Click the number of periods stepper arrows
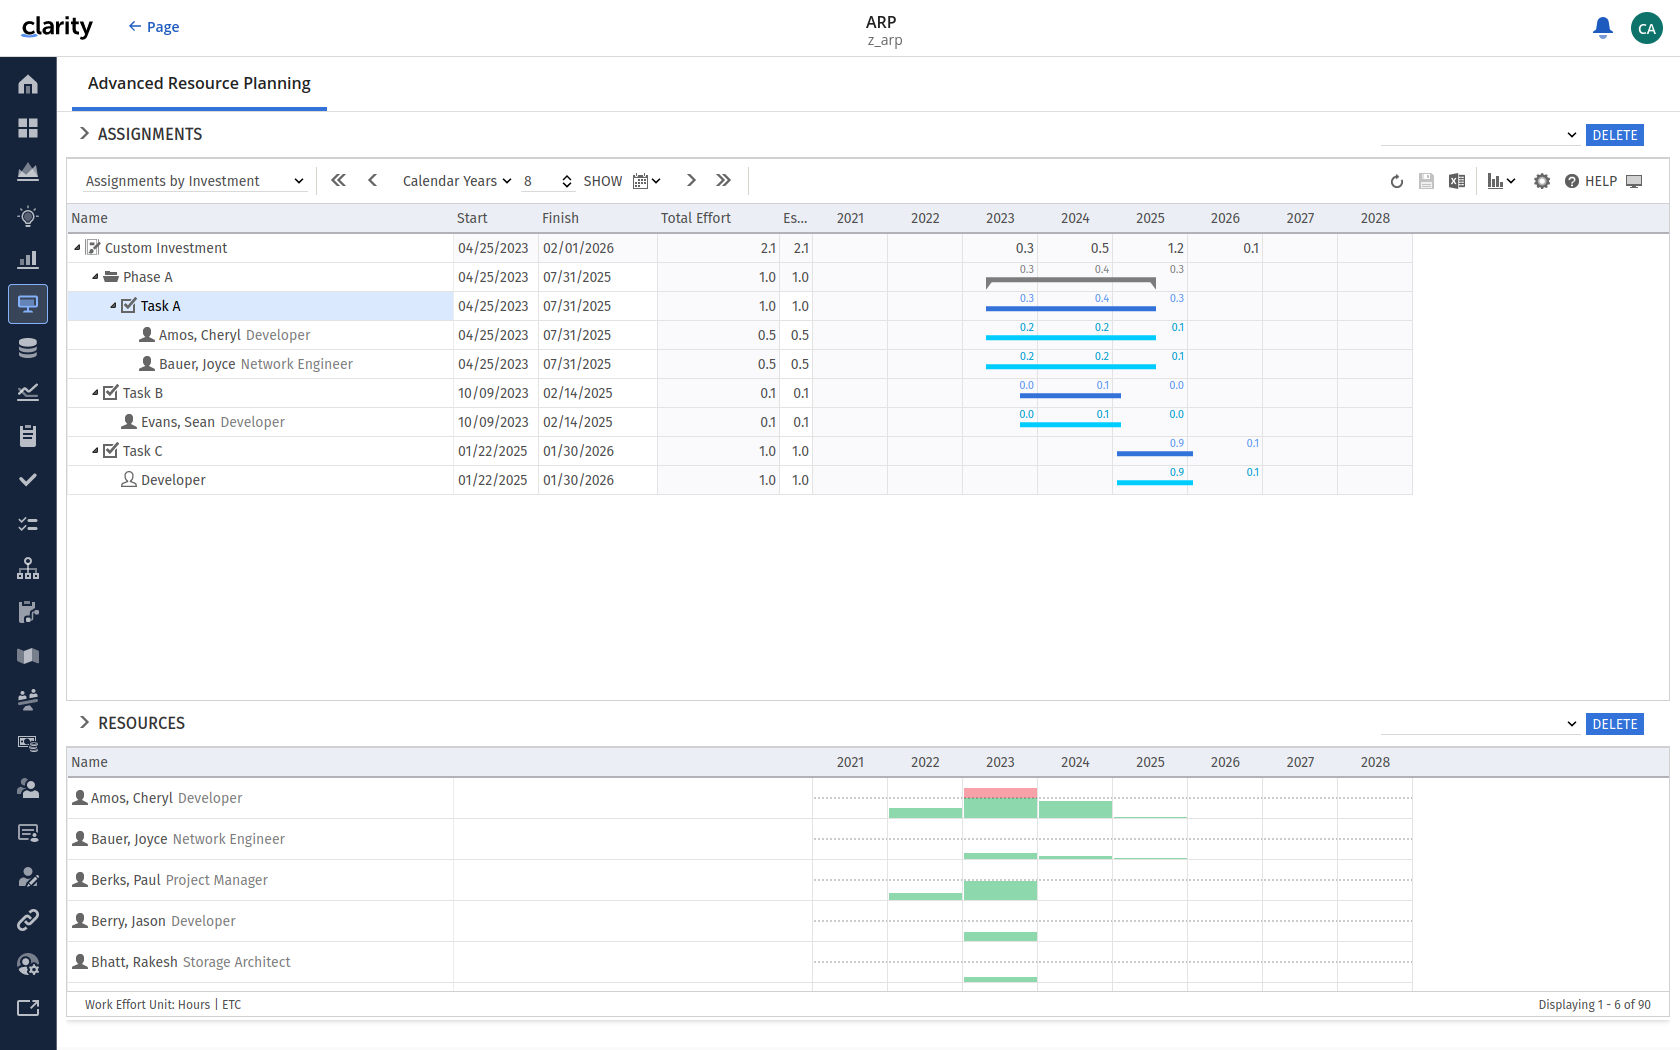The image size is (1680, 1050). [567, 181]
